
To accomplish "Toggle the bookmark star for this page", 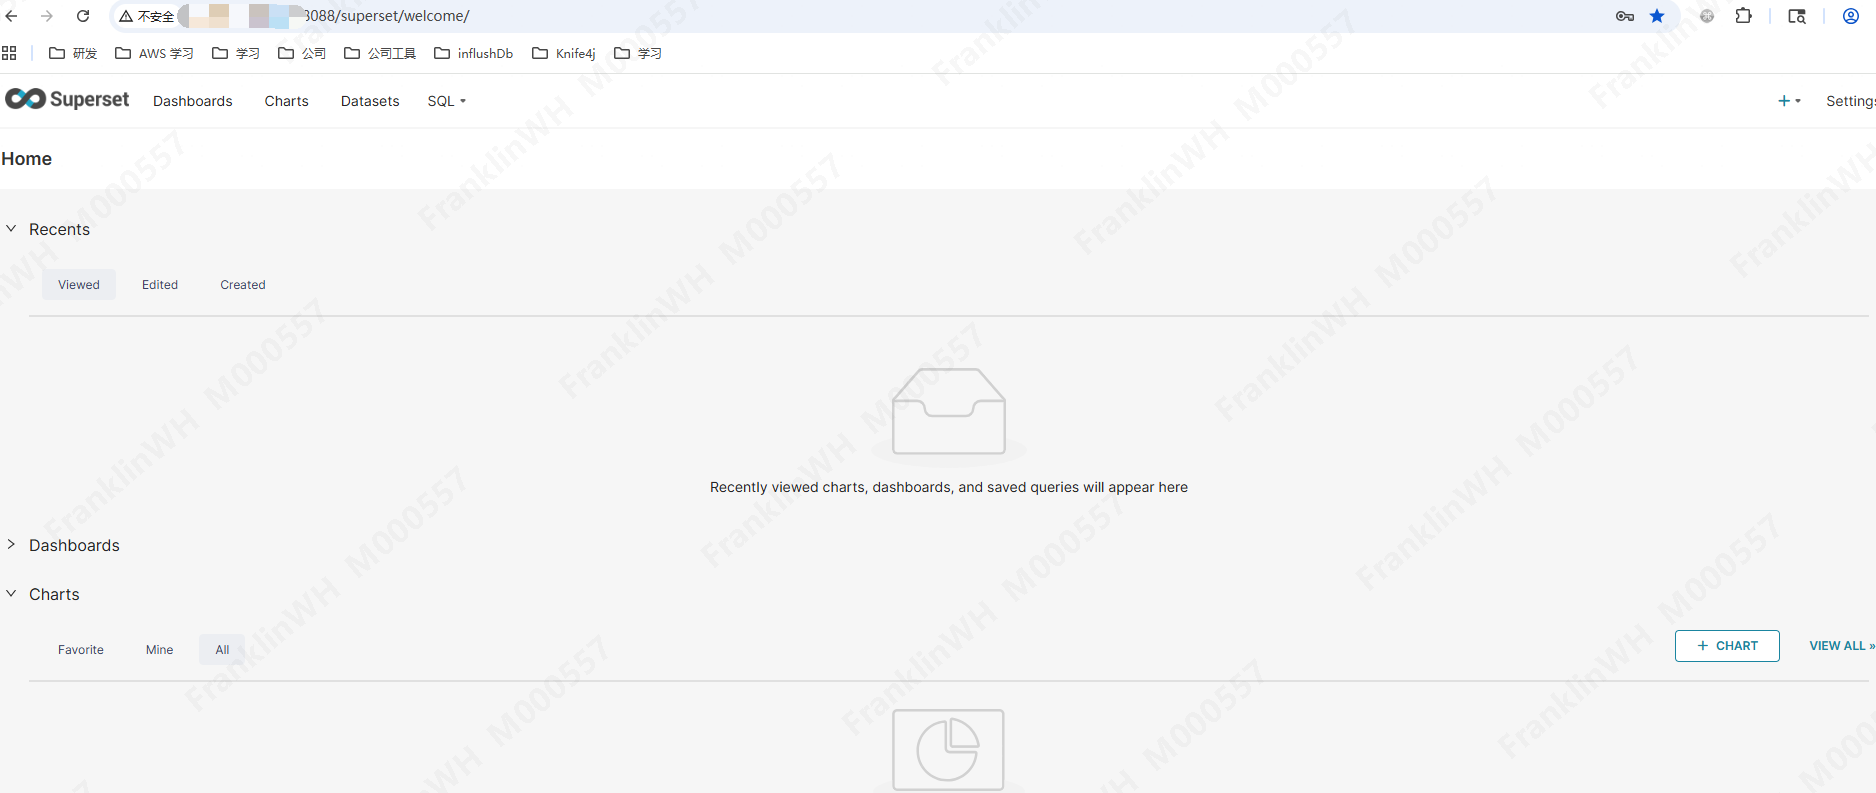I will point(1657,16).
